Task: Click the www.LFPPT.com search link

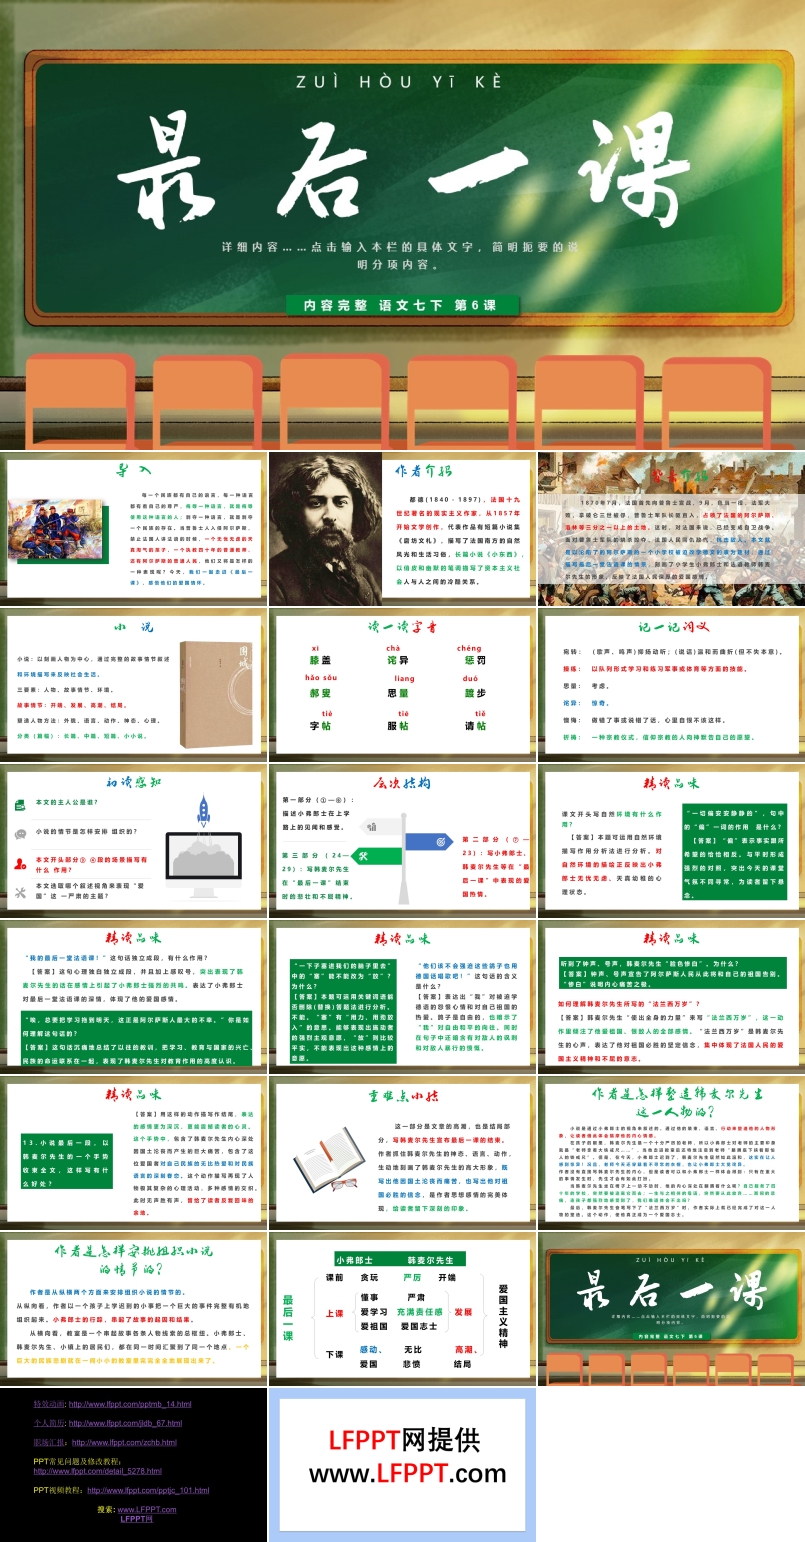Action: tap(147, 1509)
